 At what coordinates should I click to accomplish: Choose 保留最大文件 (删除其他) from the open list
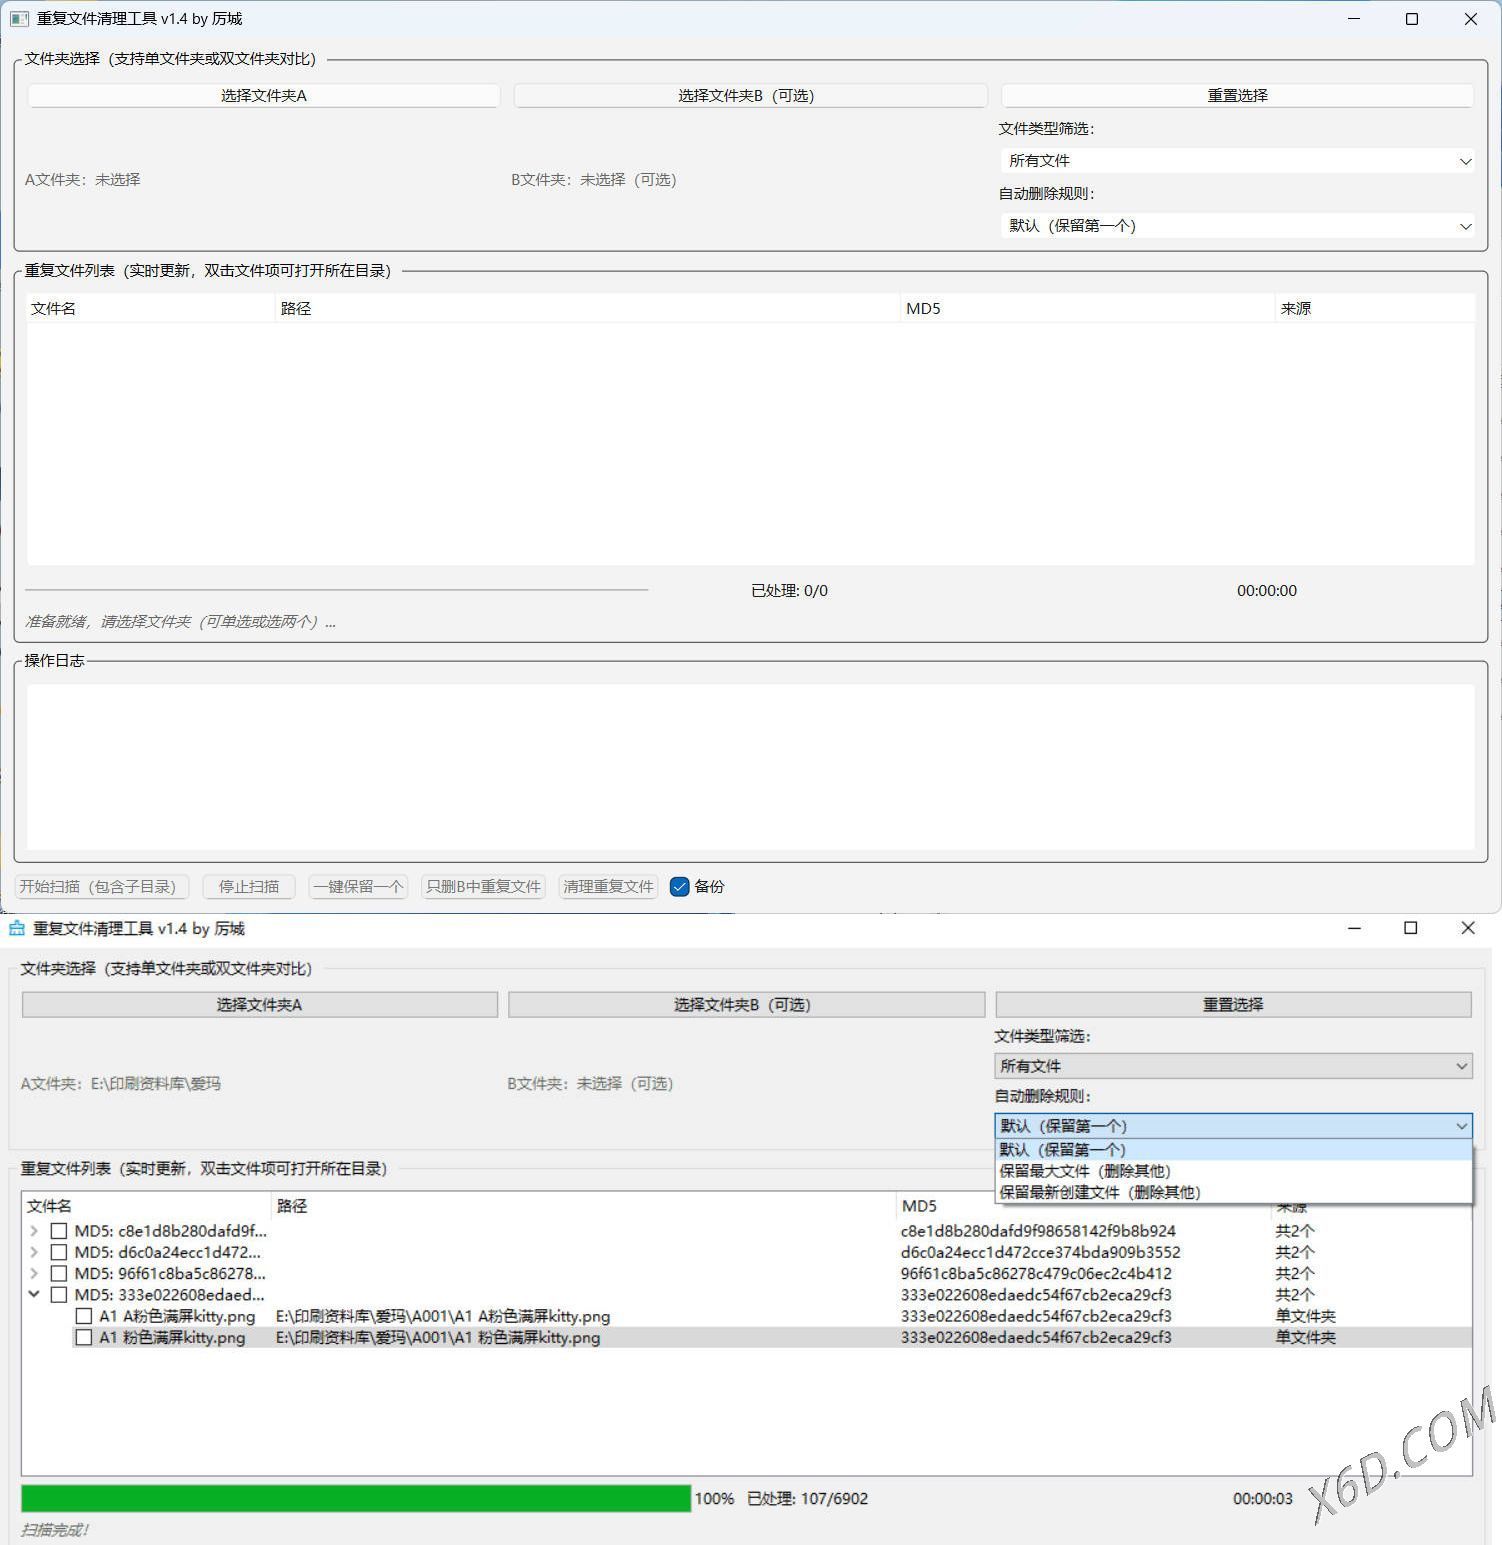coord(1085,1171)
